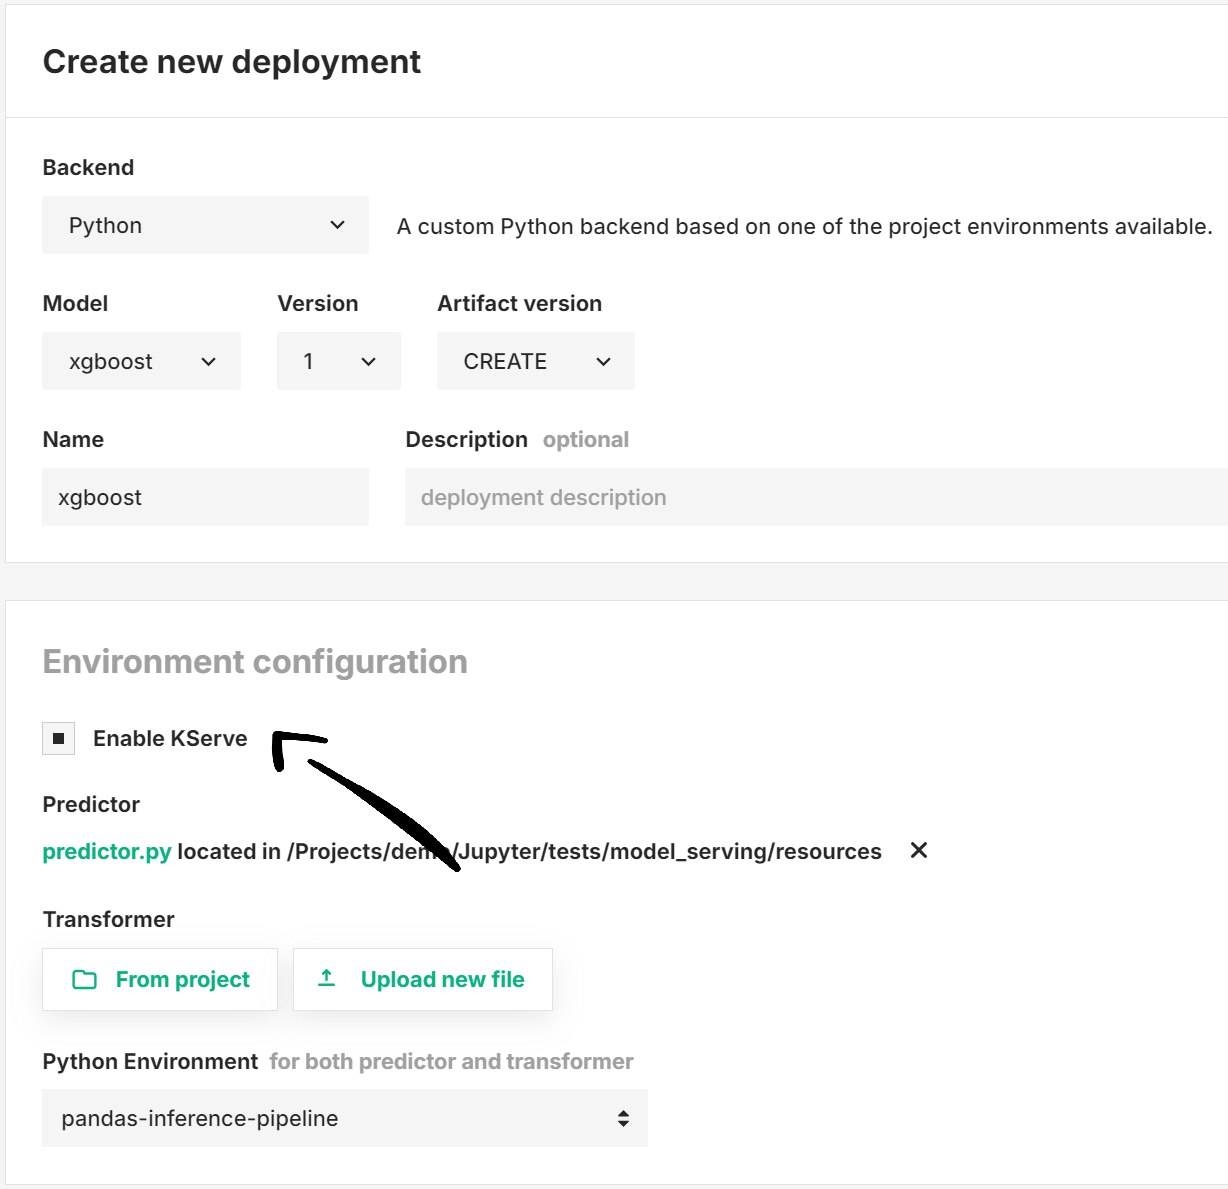Open the Artifact version dropdown showing CREATE

click(535, 361)
